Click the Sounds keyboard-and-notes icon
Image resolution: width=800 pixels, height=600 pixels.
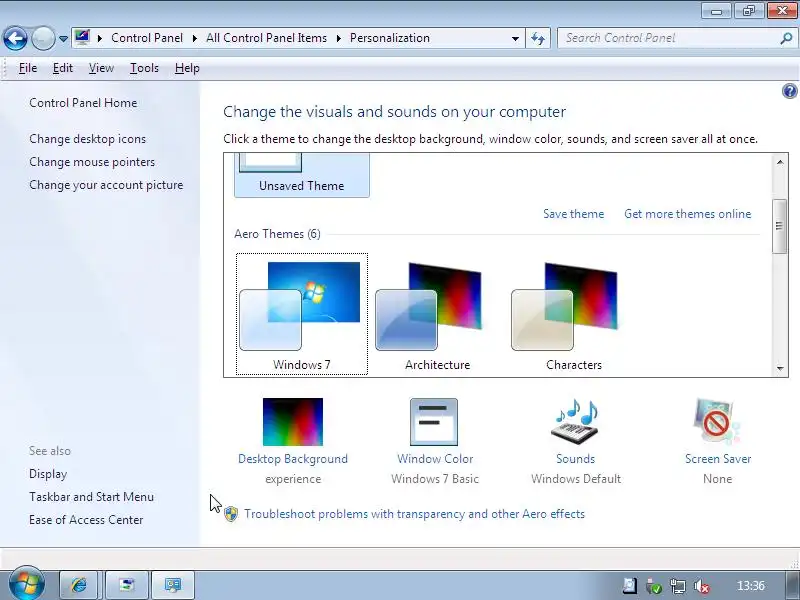coord(576,422)
